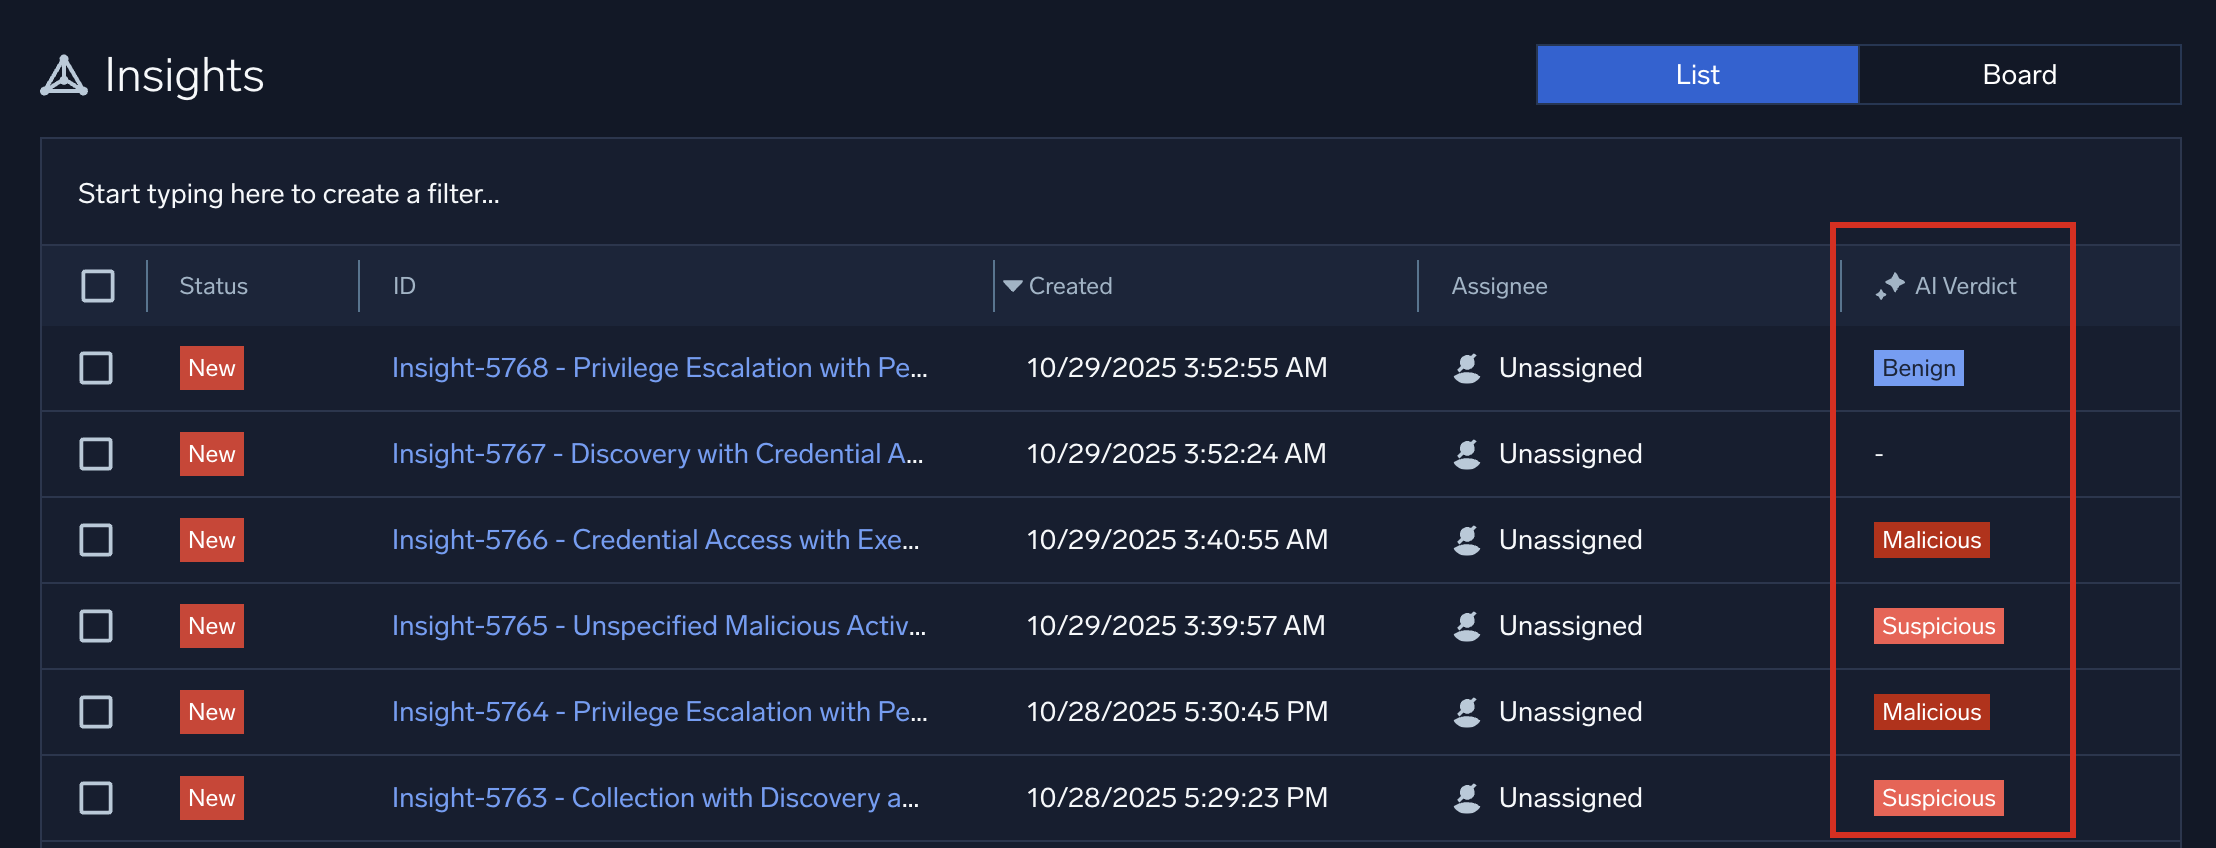Viewport: 2216px width, 848px height.
Task: Click the Suspicious verdict badge on Insight-5765
Action: (x=1938, y=626)
